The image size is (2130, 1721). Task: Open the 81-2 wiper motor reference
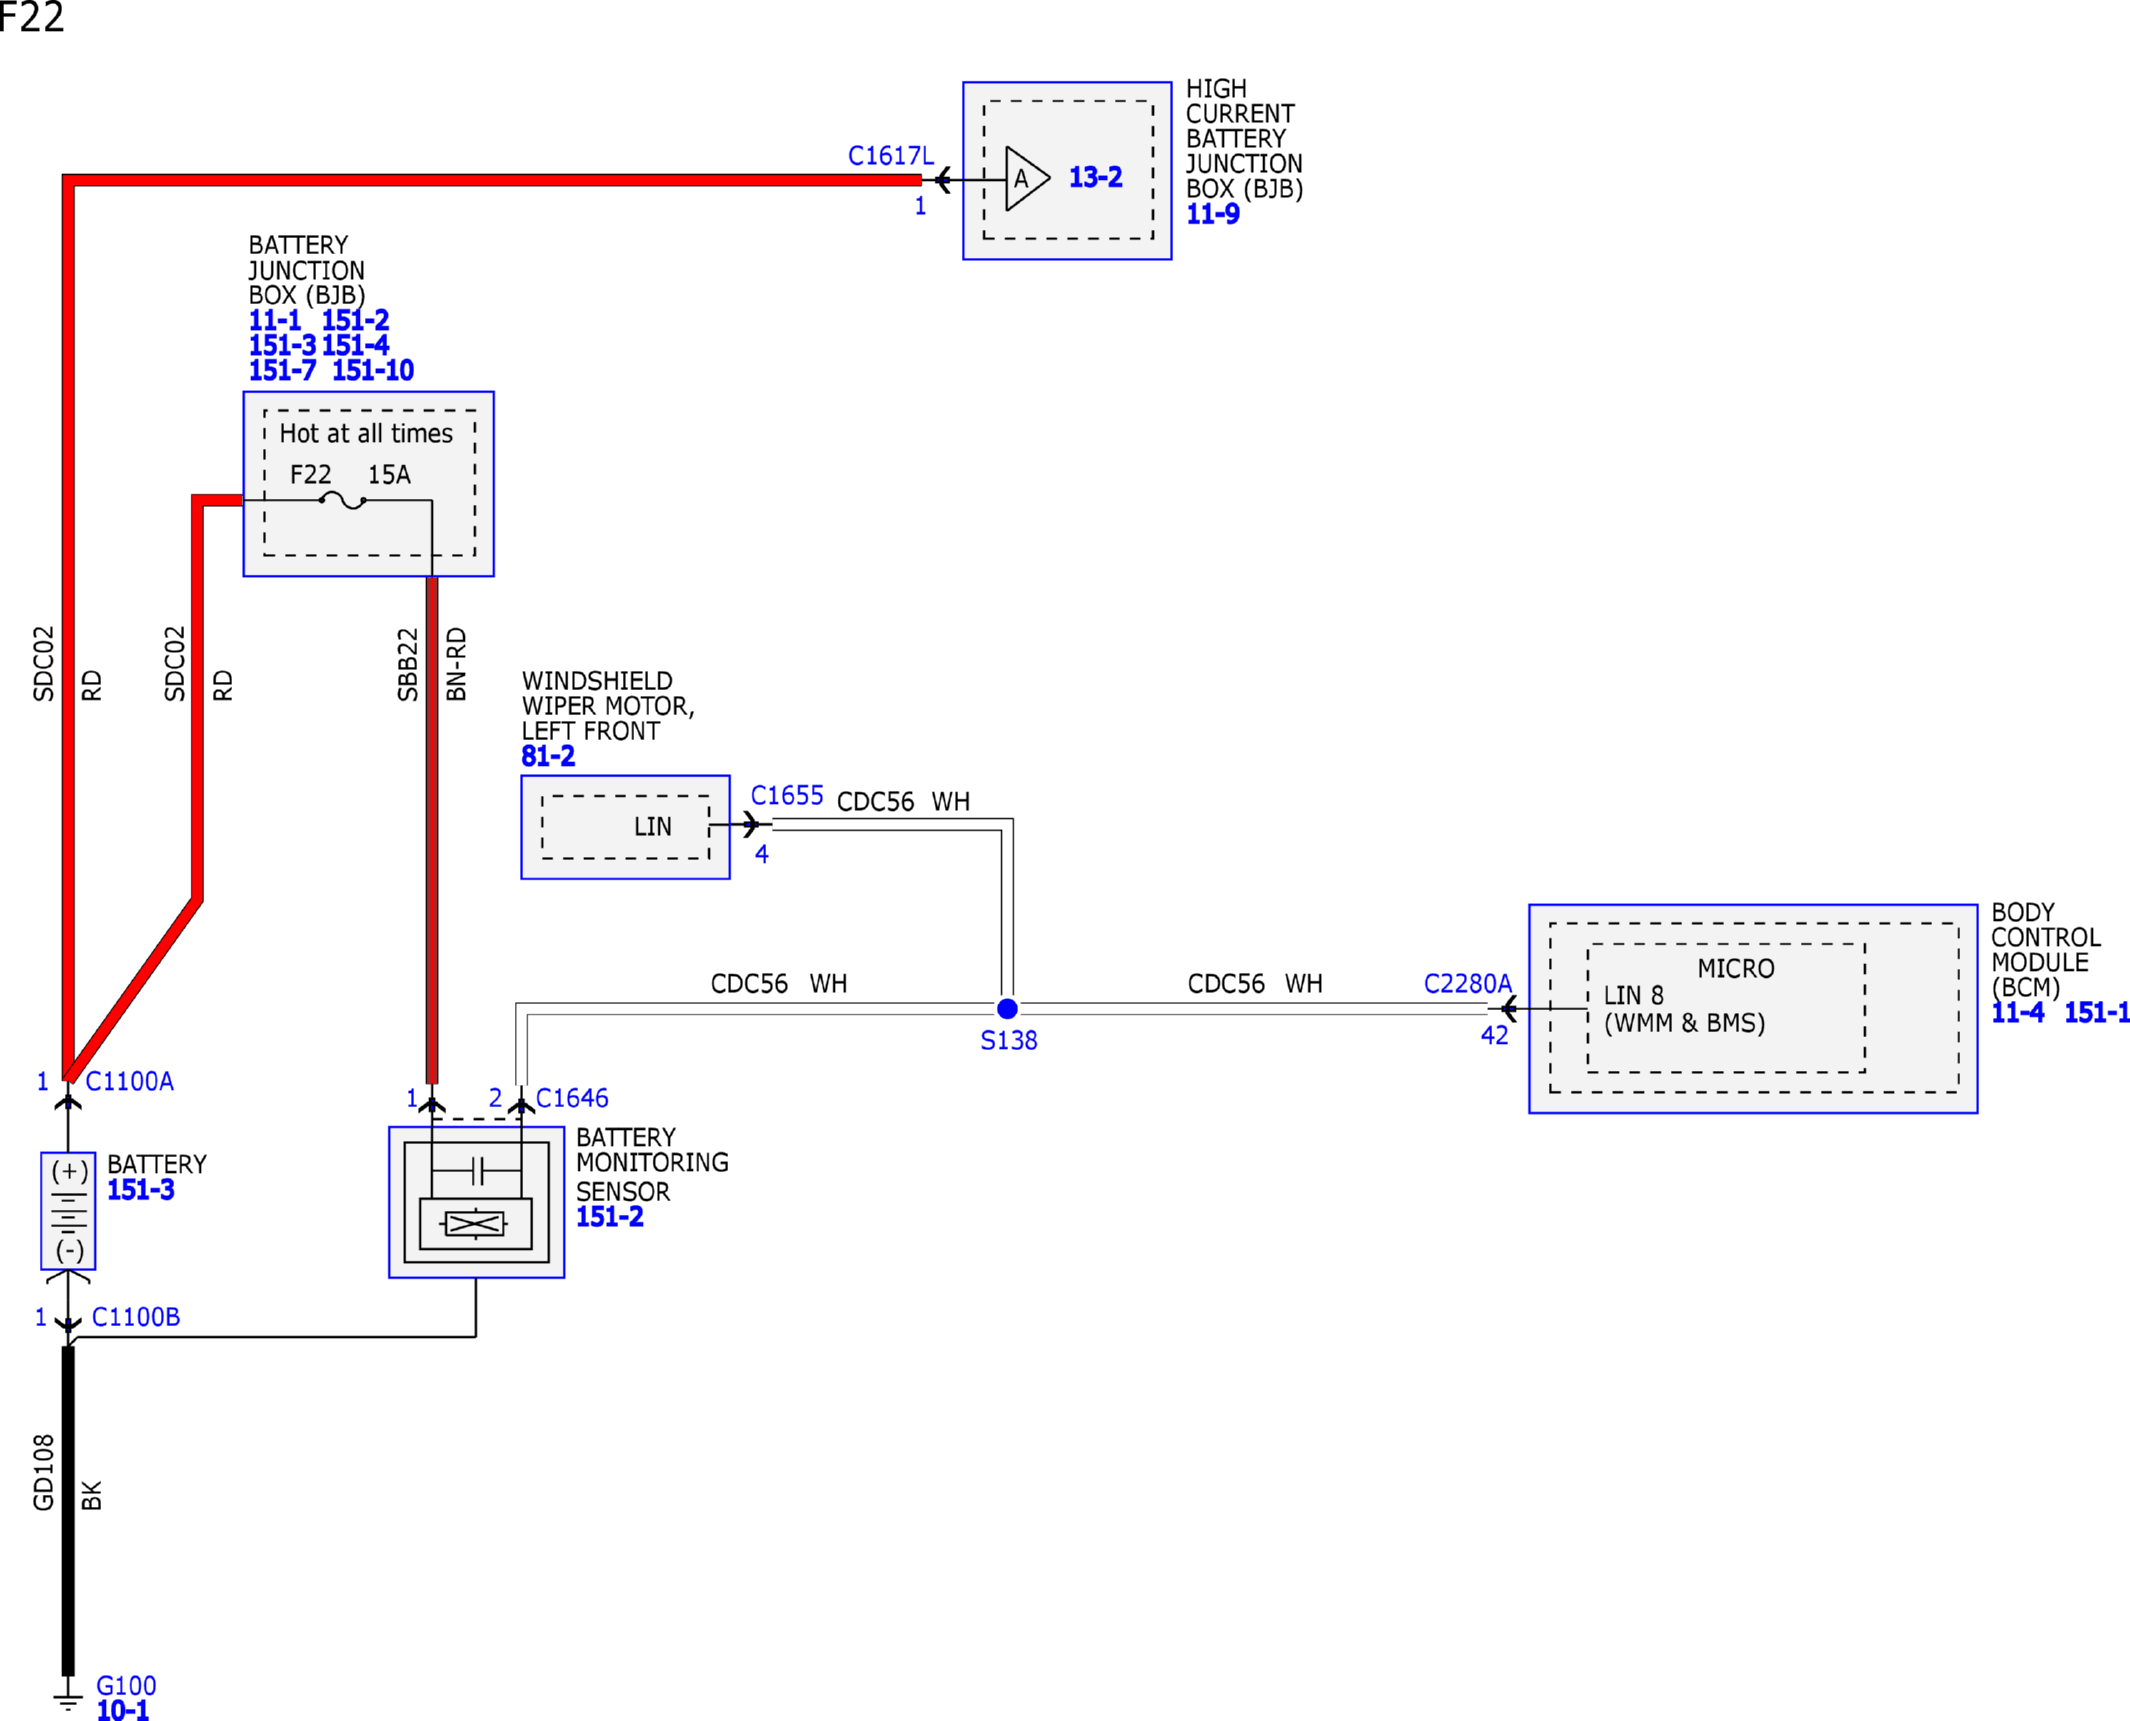548,756
